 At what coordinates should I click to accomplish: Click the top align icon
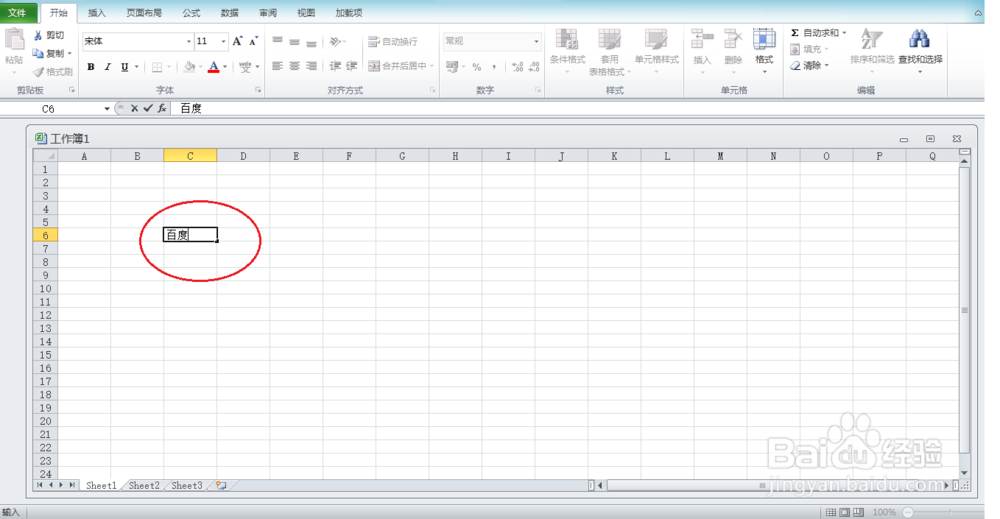pos(277,41)
